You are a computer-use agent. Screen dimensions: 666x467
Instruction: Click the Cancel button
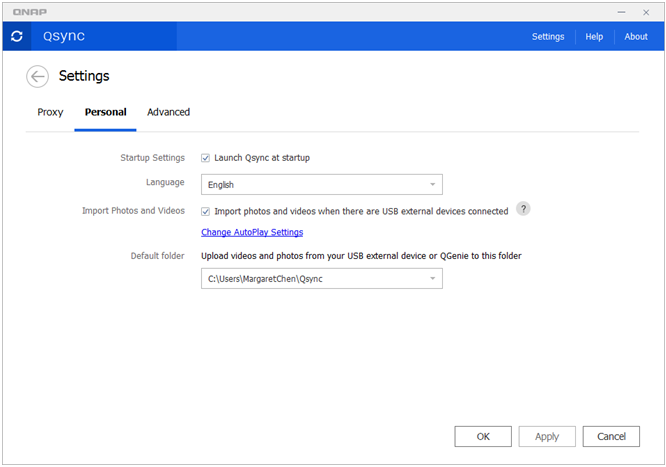click(611, 436)
